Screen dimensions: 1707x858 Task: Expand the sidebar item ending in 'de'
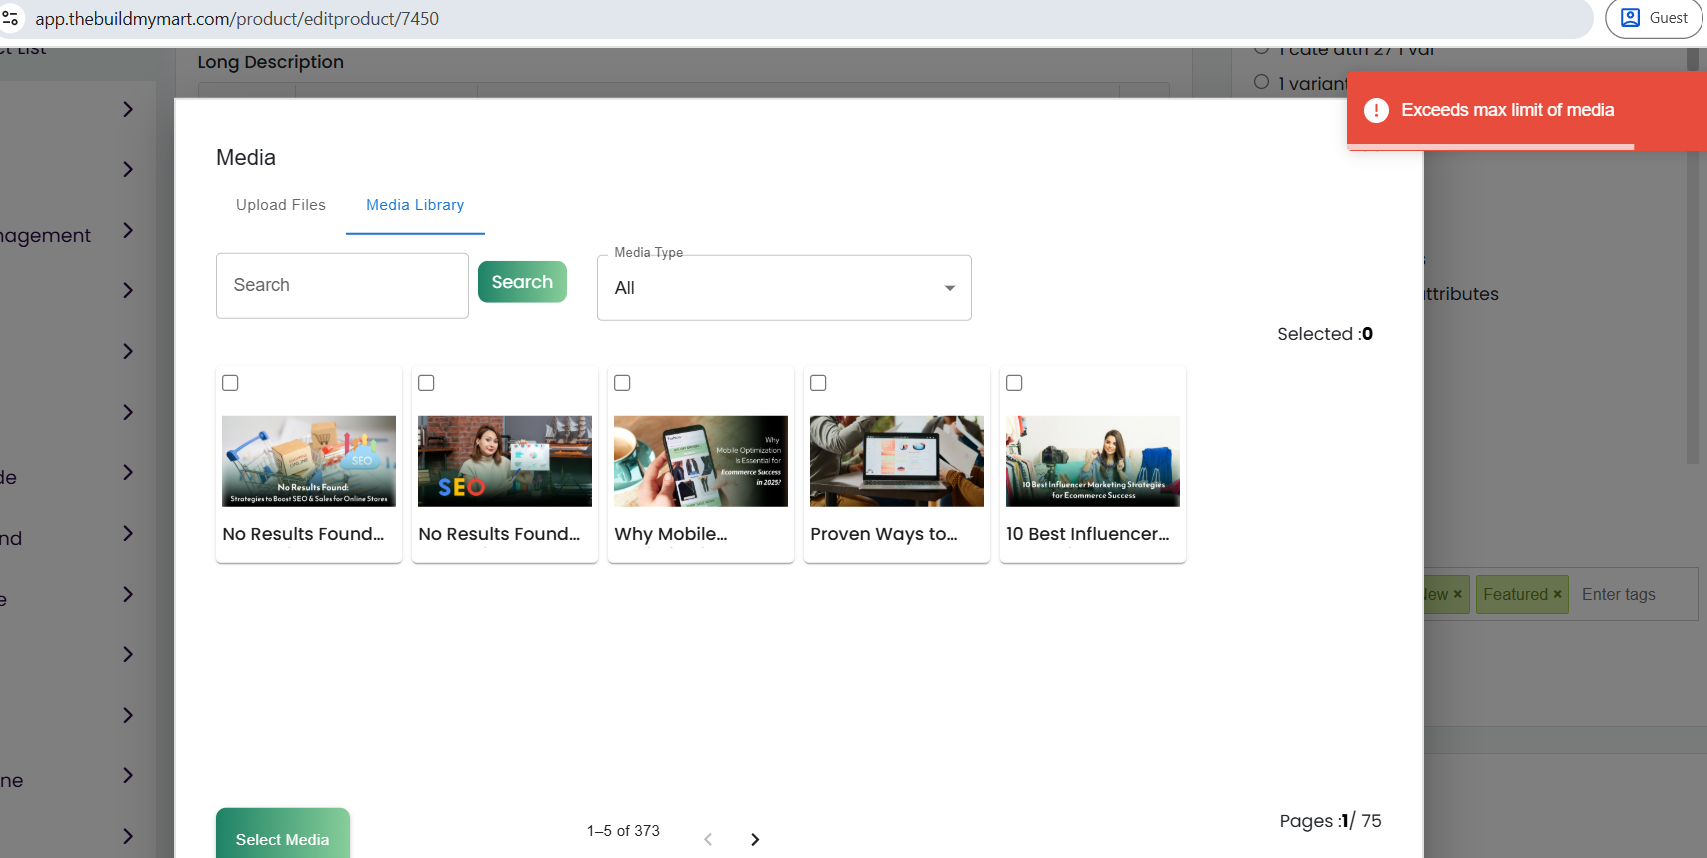pyautogui.click(x=128, y=472)
